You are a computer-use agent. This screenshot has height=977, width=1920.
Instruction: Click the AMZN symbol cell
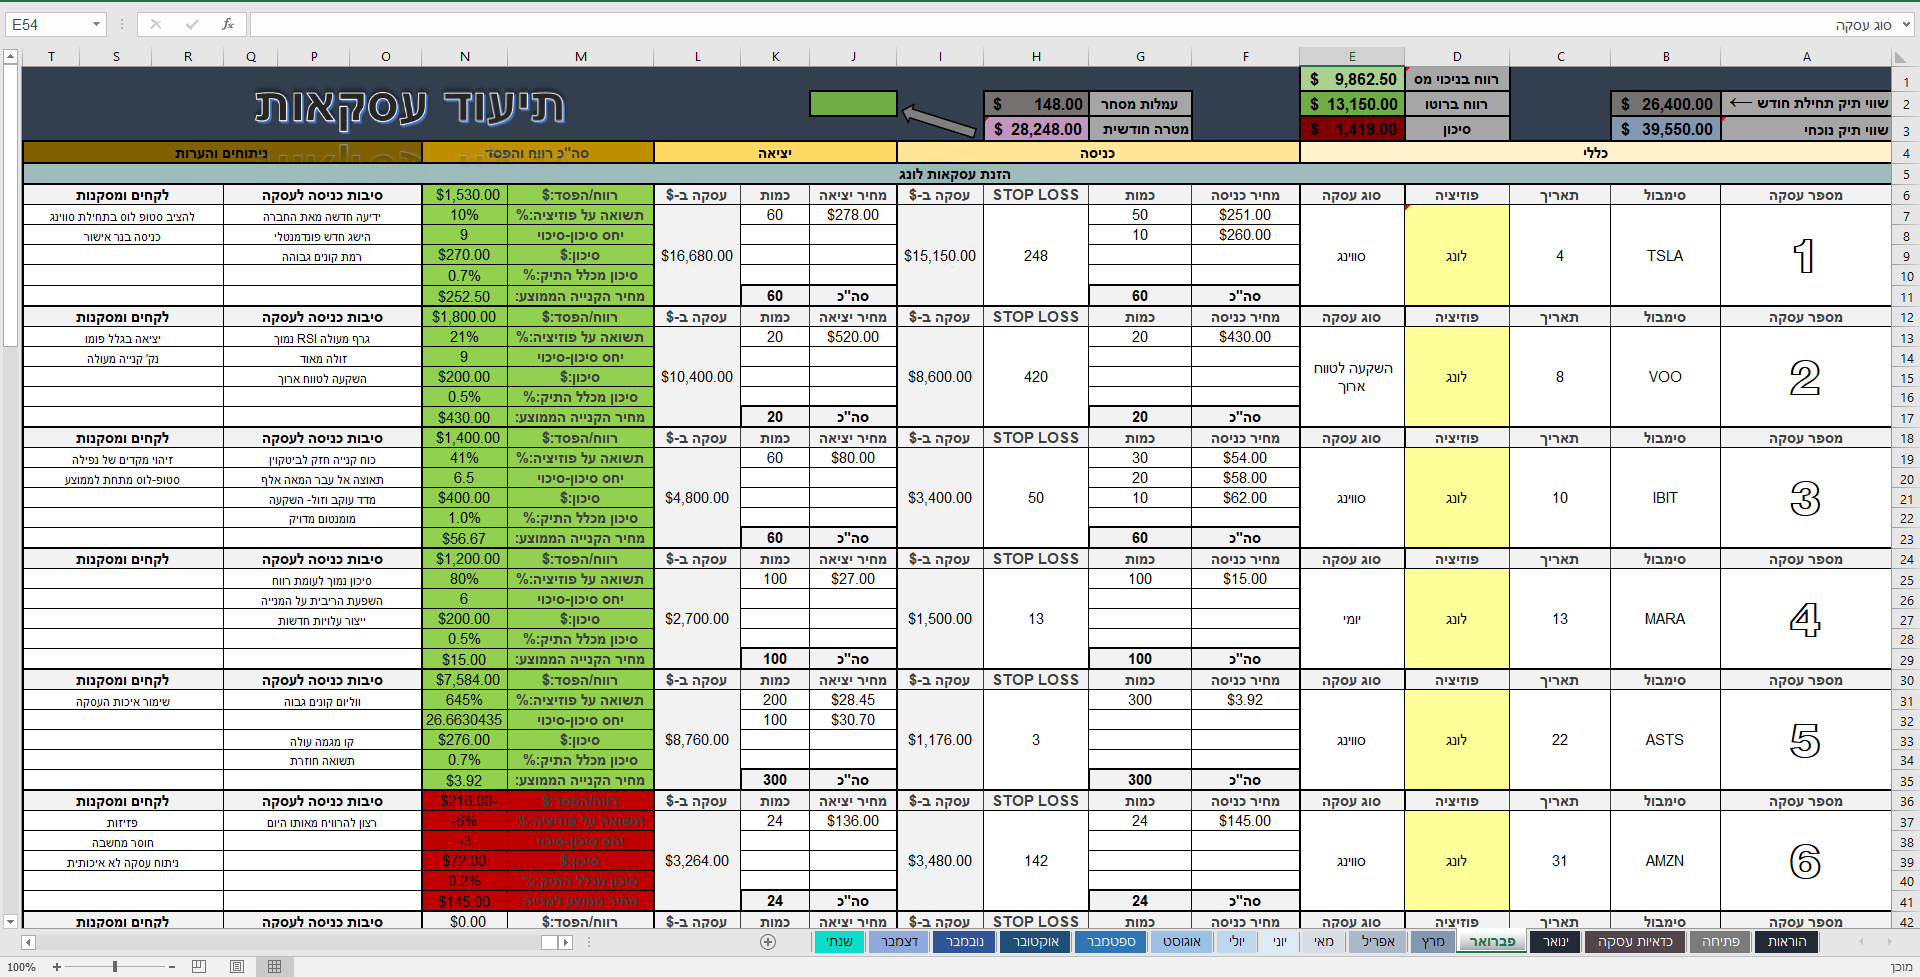click(x=1665, y=861)
